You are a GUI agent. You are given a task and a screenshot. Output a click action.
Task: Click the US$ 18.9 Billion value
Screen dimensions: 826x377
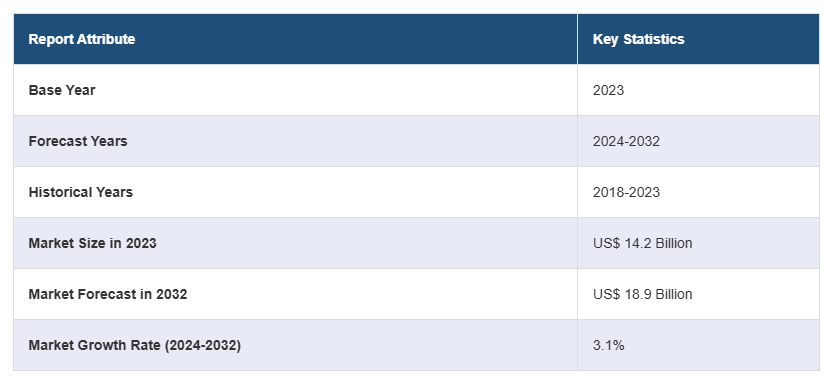(643, 294)
